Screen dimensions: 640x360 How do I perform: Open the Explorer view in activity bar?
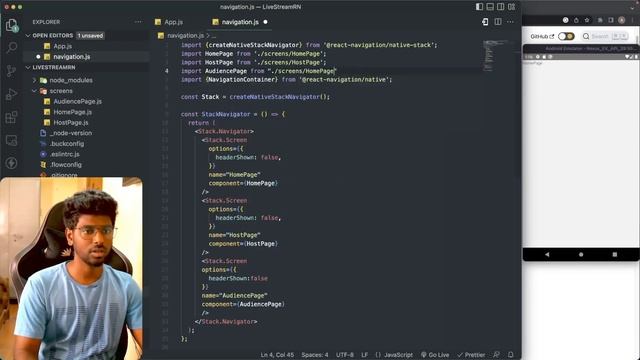point(11,25)
